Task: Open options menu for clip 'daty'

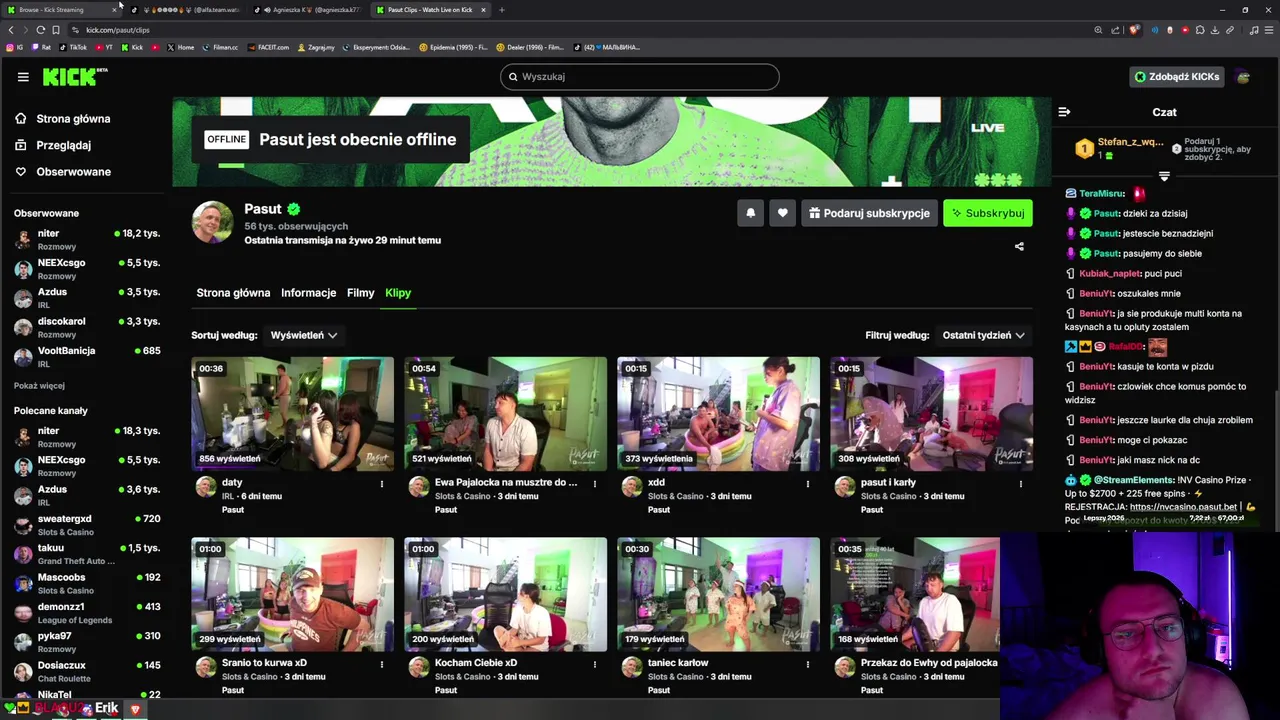Action: [x=381, y=484]
